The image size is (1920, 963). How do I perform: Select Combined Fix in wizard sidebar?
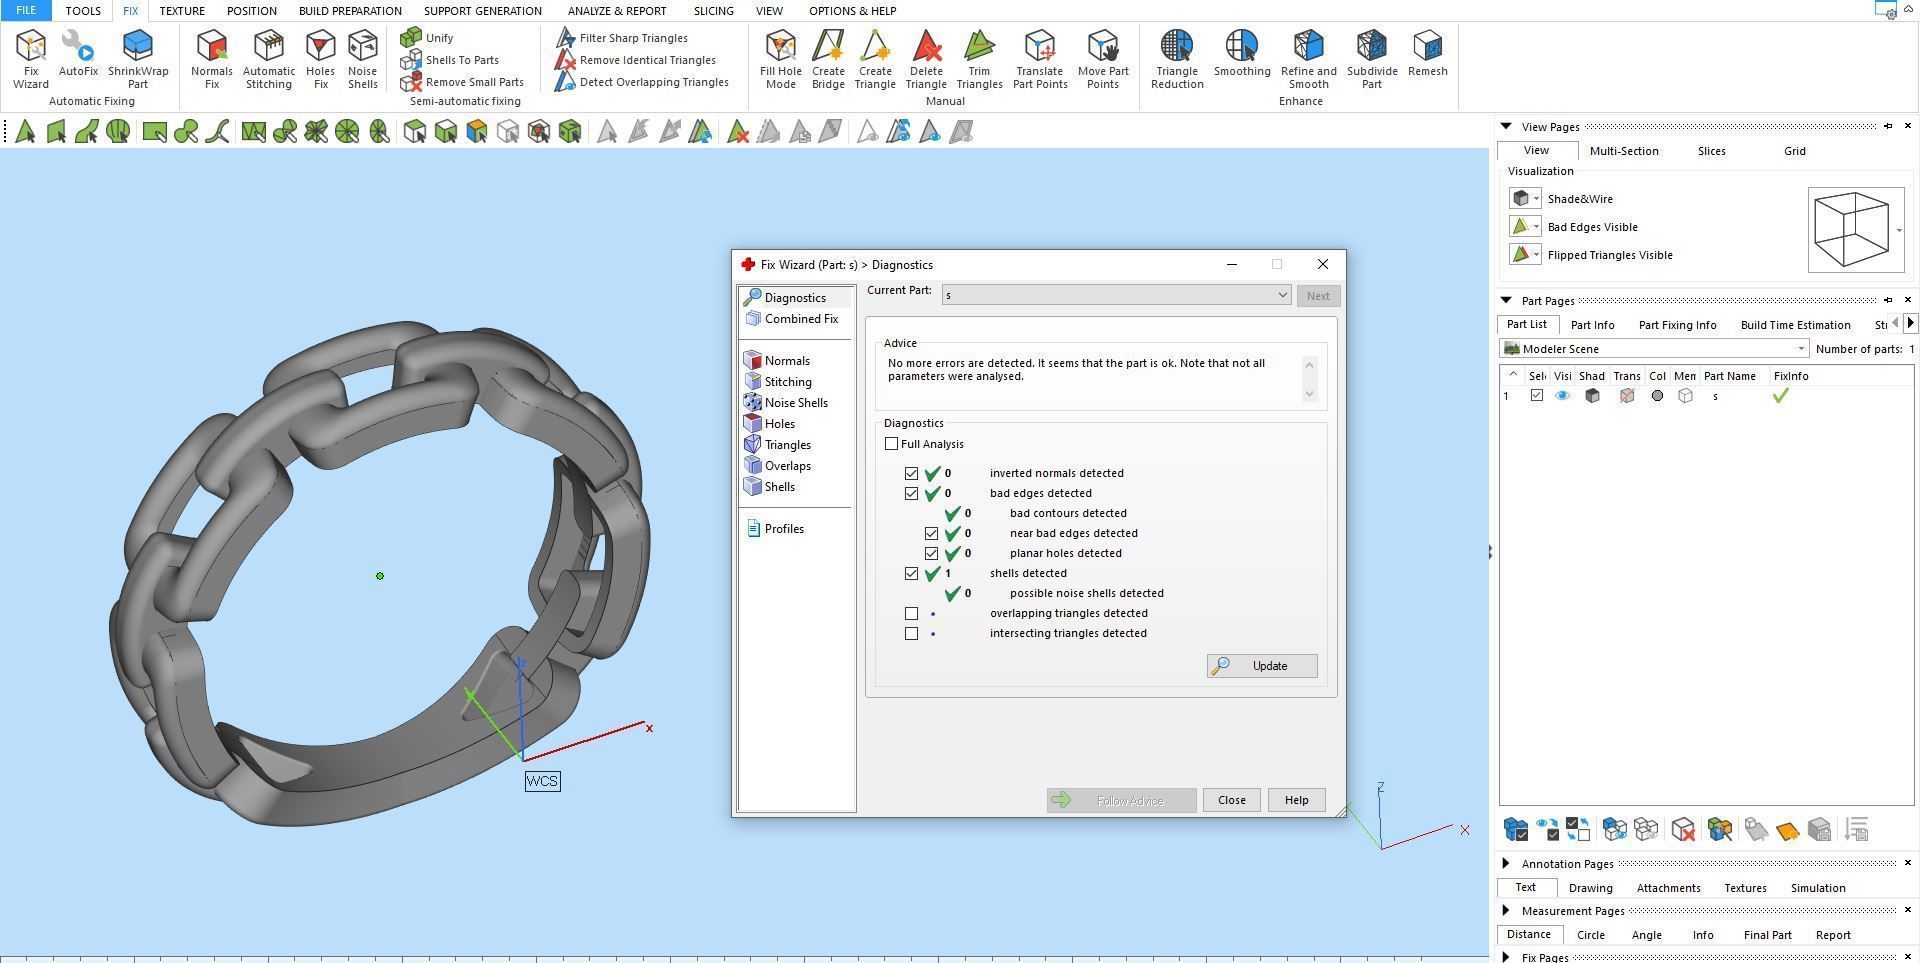click(x=791, y=319)
